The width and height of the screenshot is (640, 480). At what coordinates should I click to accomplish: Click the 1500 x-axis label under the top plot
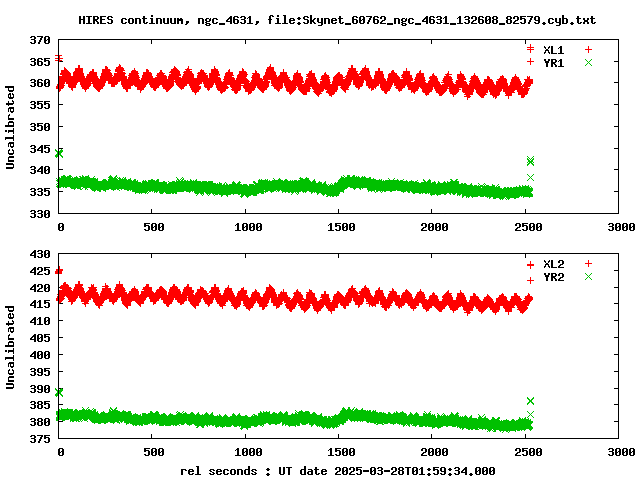[x=341, y=227]
